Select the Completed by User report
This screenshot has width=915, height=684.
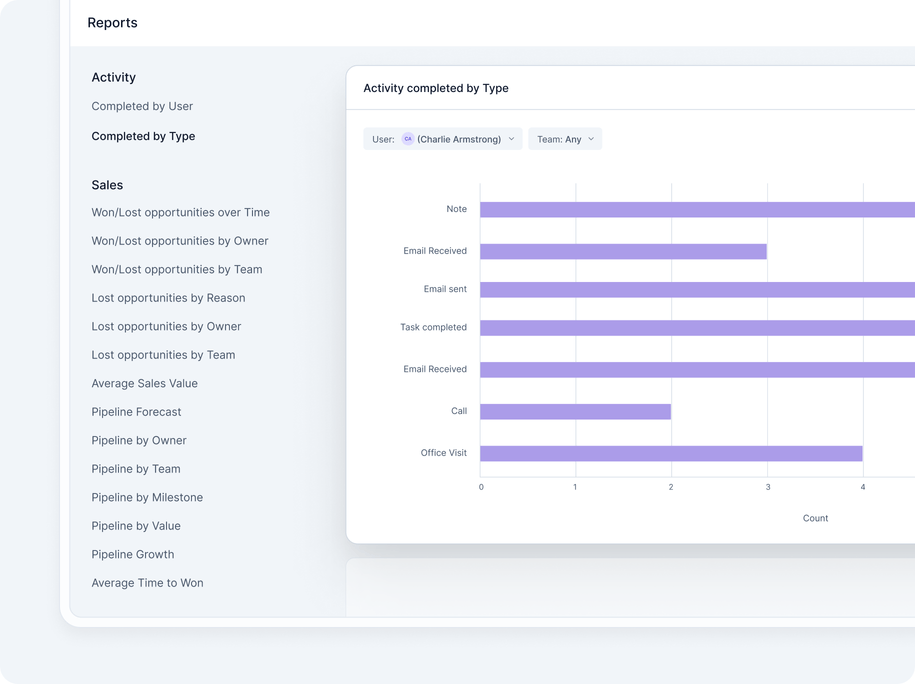tap(142, 106)
